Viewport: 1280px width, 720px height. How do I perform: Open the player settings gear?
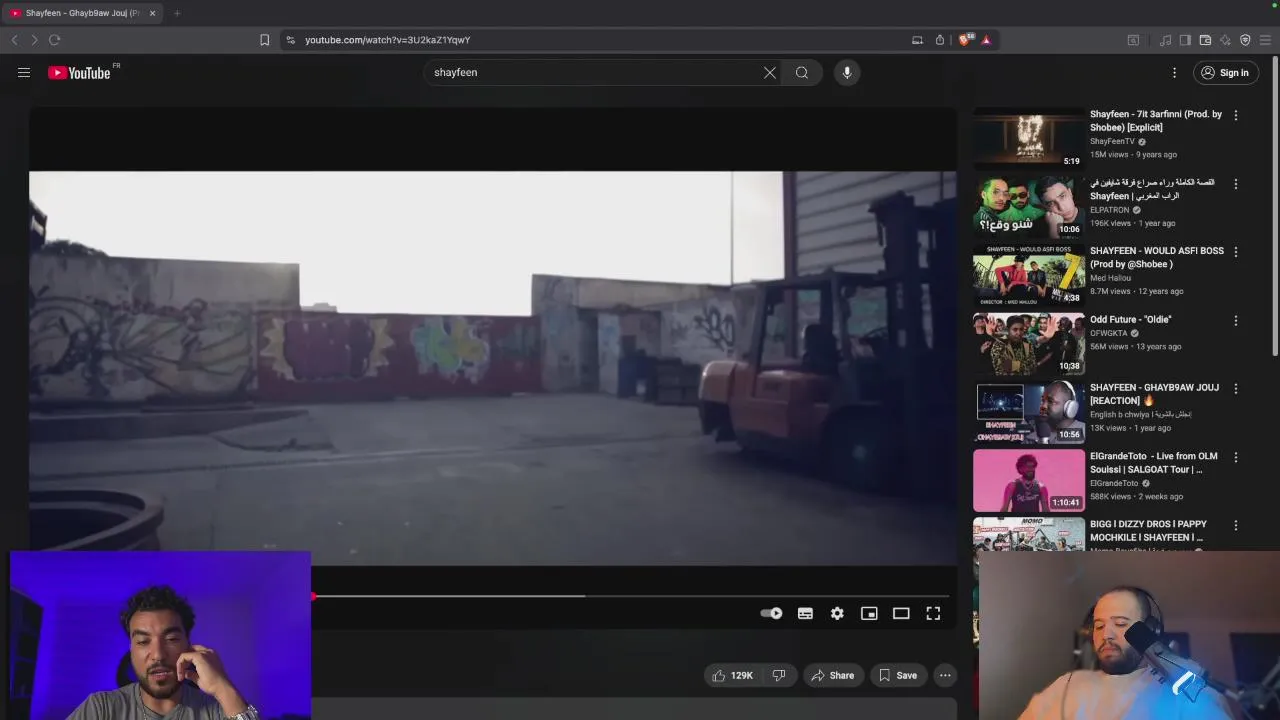pyautogui.click(x=837, y=613)
